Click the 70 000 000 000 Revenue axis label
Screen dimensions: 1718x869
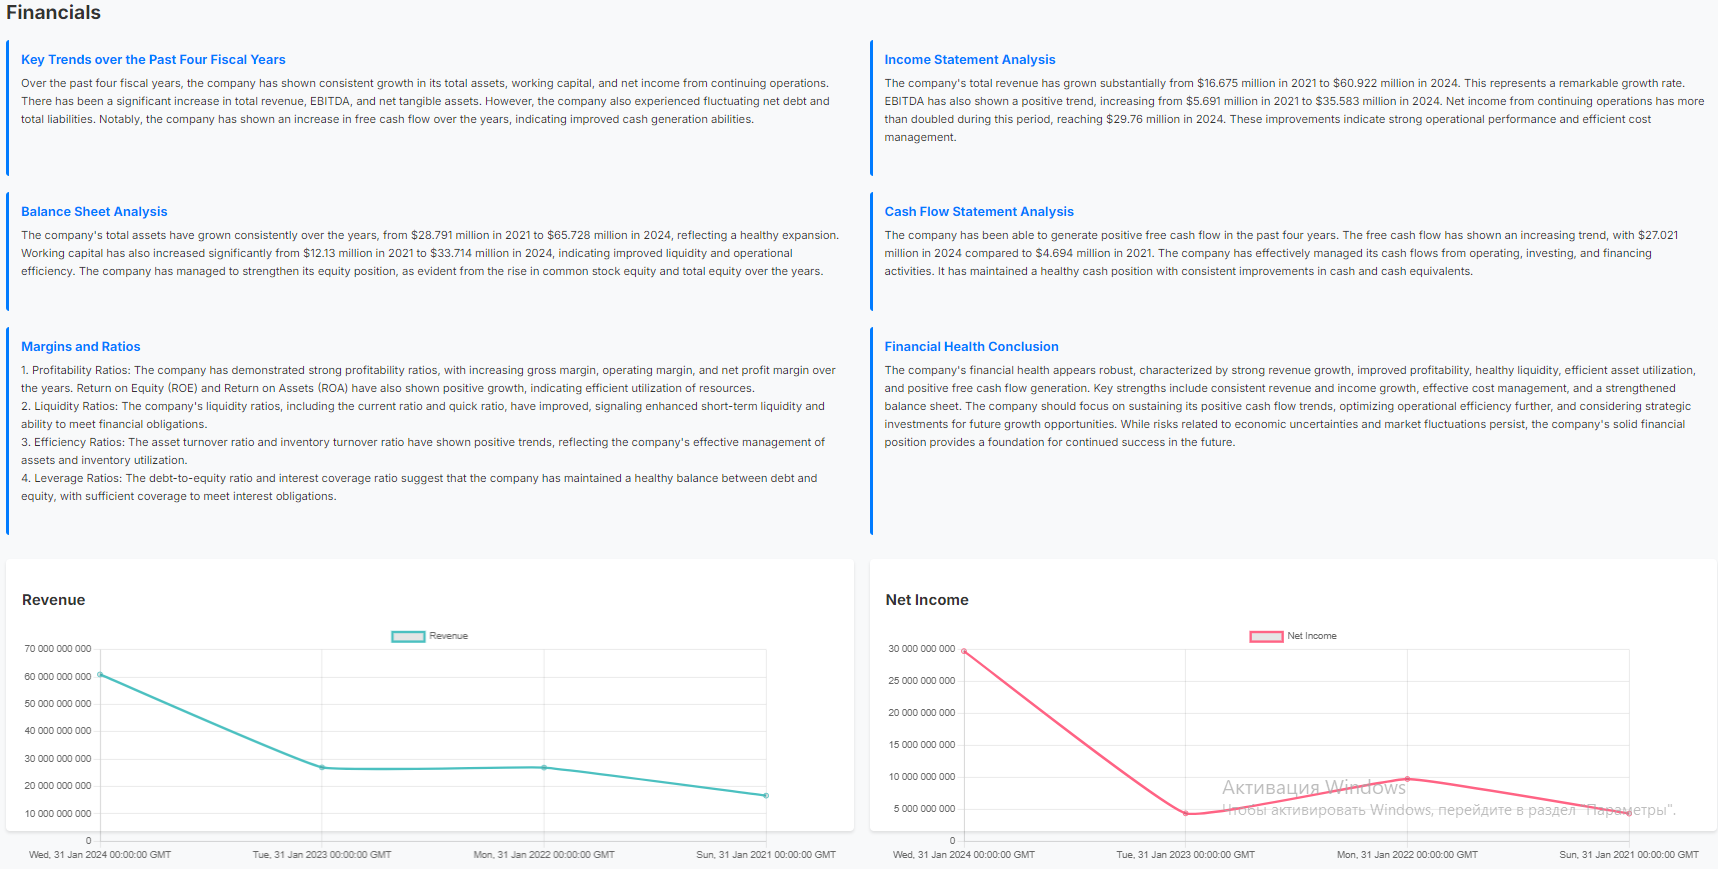(x=58, y=649)
